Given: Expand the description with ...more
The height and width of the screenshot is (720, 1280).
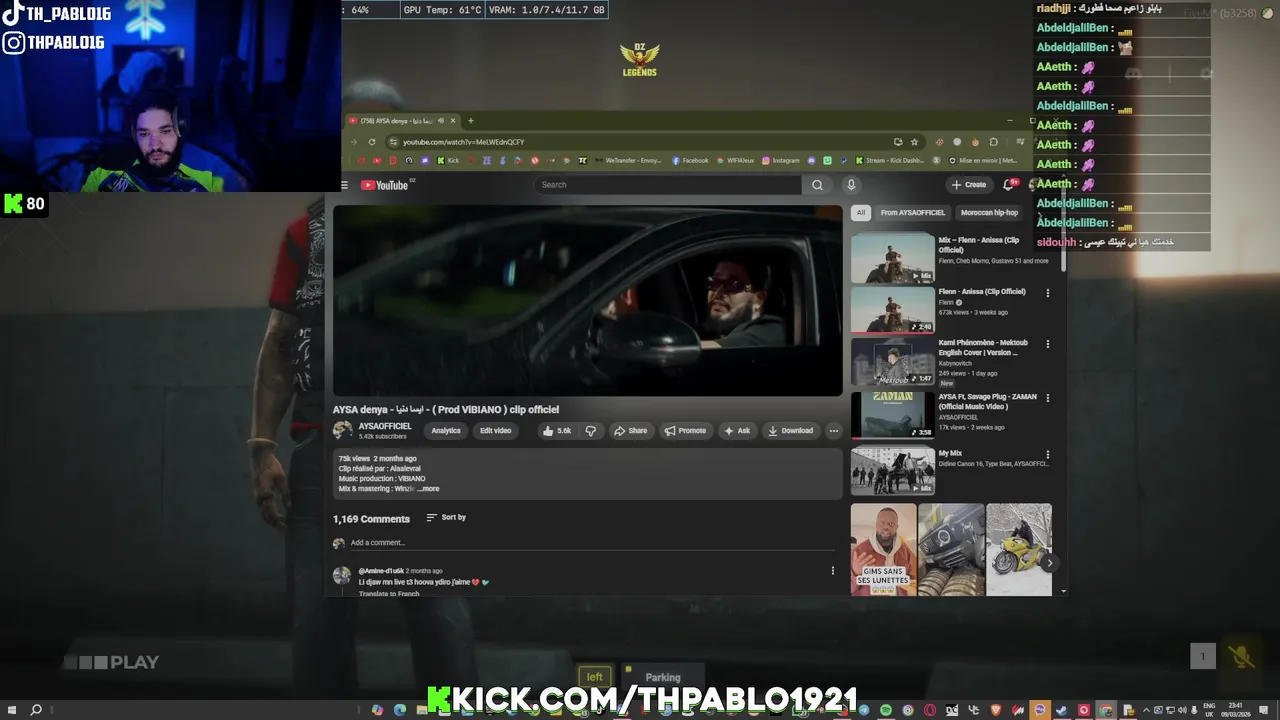Looking at the screenshot, I should point(429,489).
